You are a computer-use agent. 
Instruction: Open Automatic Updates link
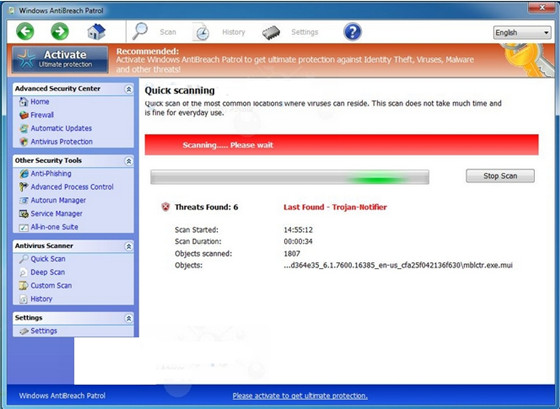[x=61, y=128]
